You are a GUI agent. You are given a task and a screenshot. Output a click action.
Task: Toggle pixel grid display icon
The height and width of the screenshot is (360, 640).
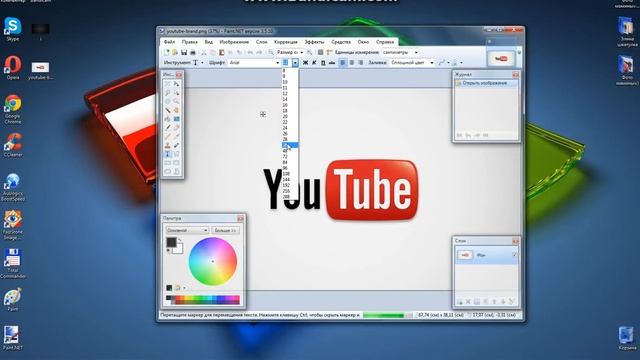(x=320, y=52)
